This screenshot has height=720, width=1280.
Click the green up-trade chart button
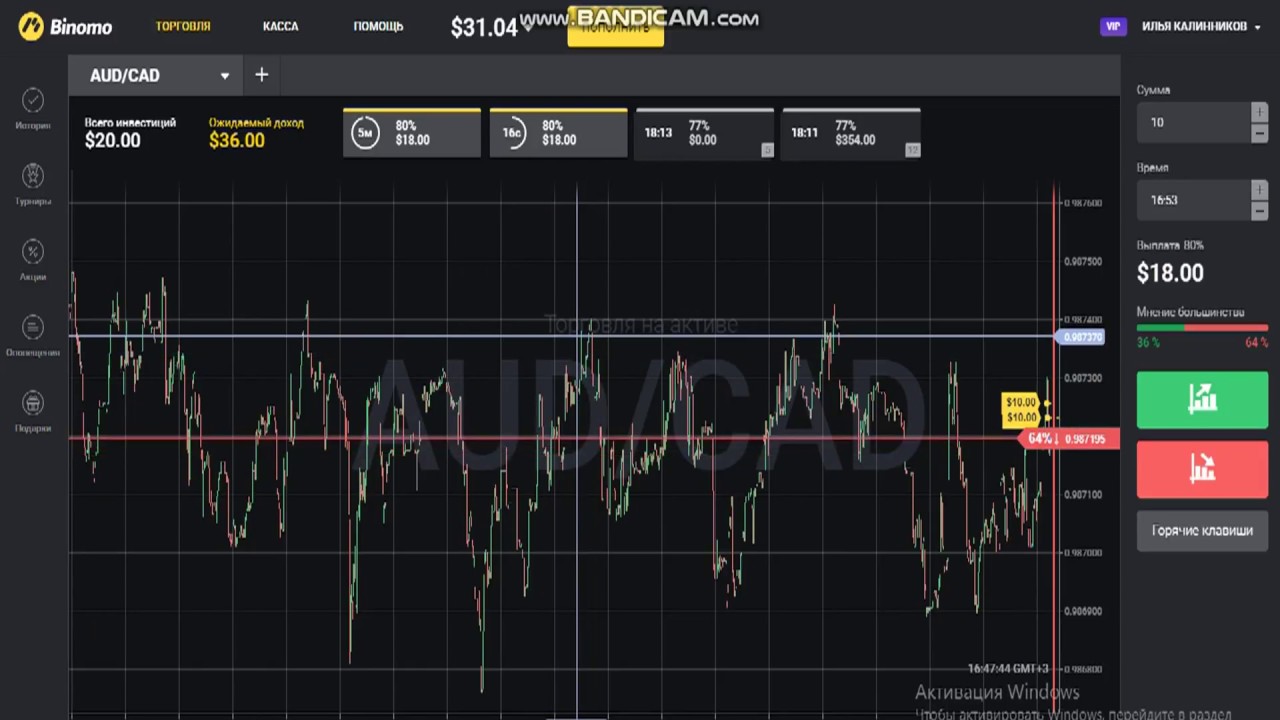(x=1202, y=400)
